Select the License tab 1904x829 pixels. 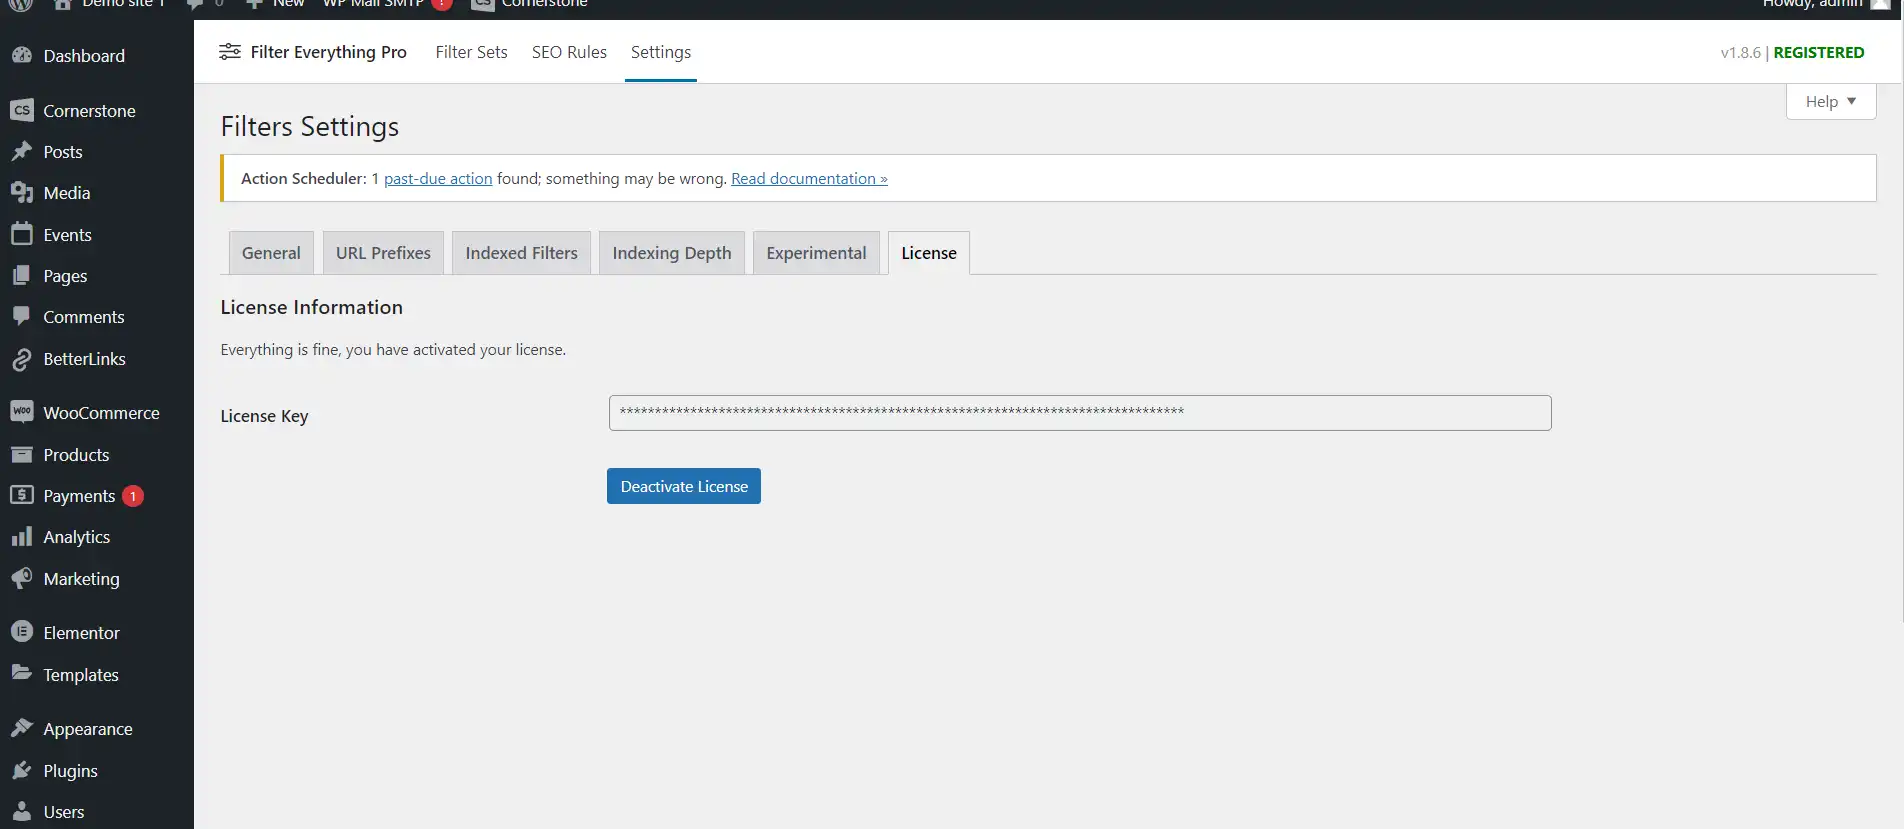tap(929, 253)
